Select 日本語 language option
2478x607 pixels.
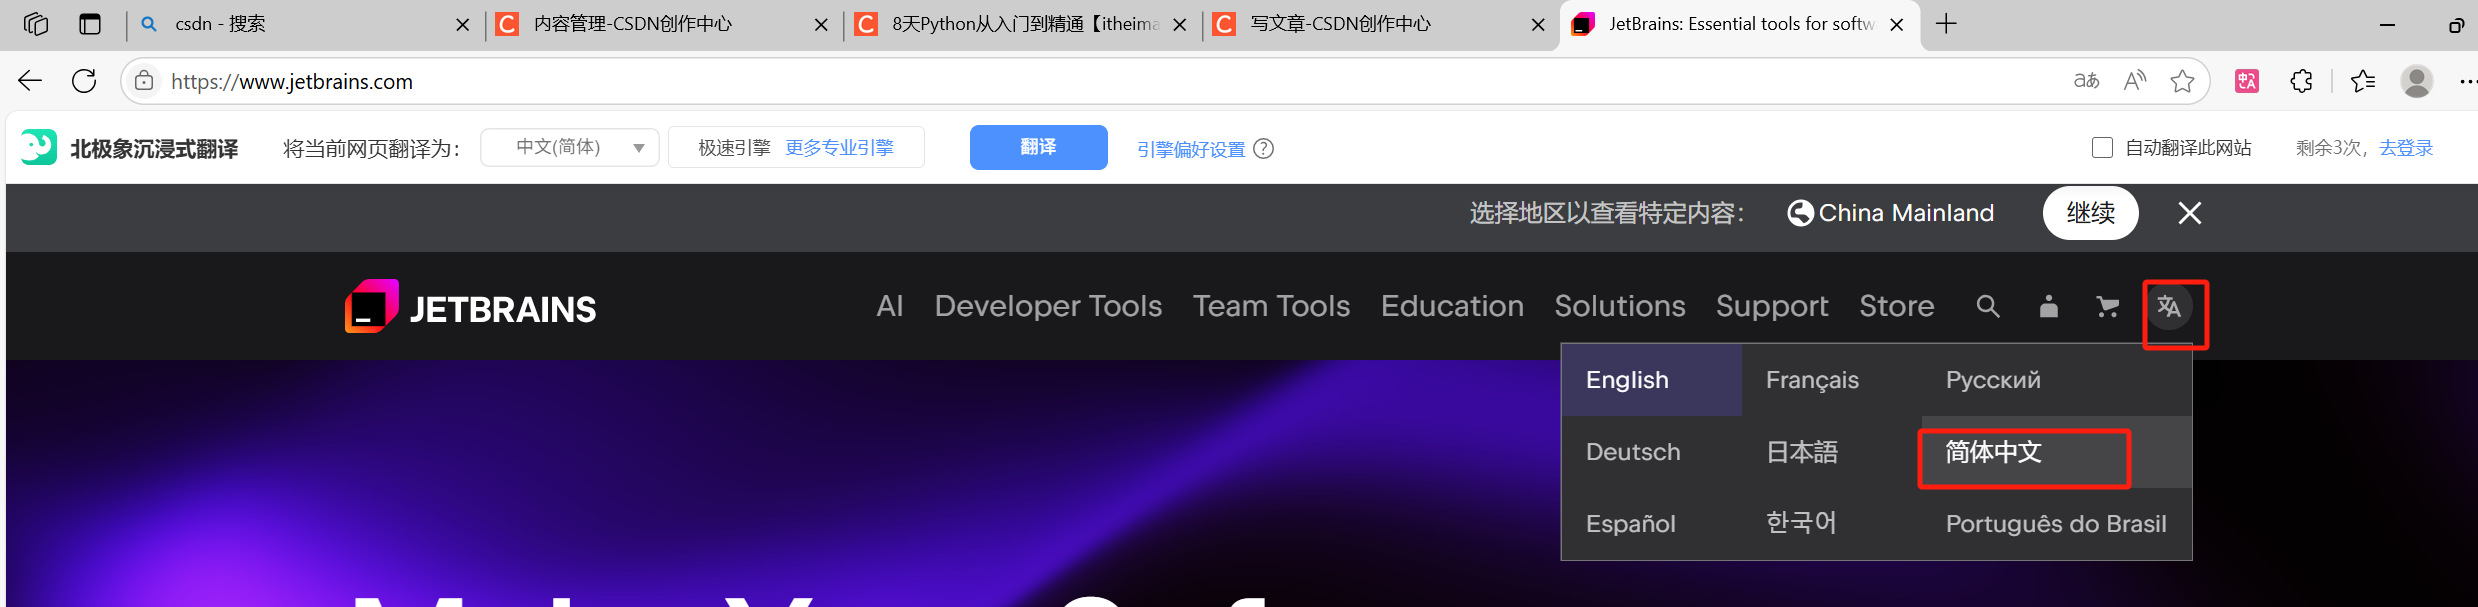click(x=1832, y=452)
